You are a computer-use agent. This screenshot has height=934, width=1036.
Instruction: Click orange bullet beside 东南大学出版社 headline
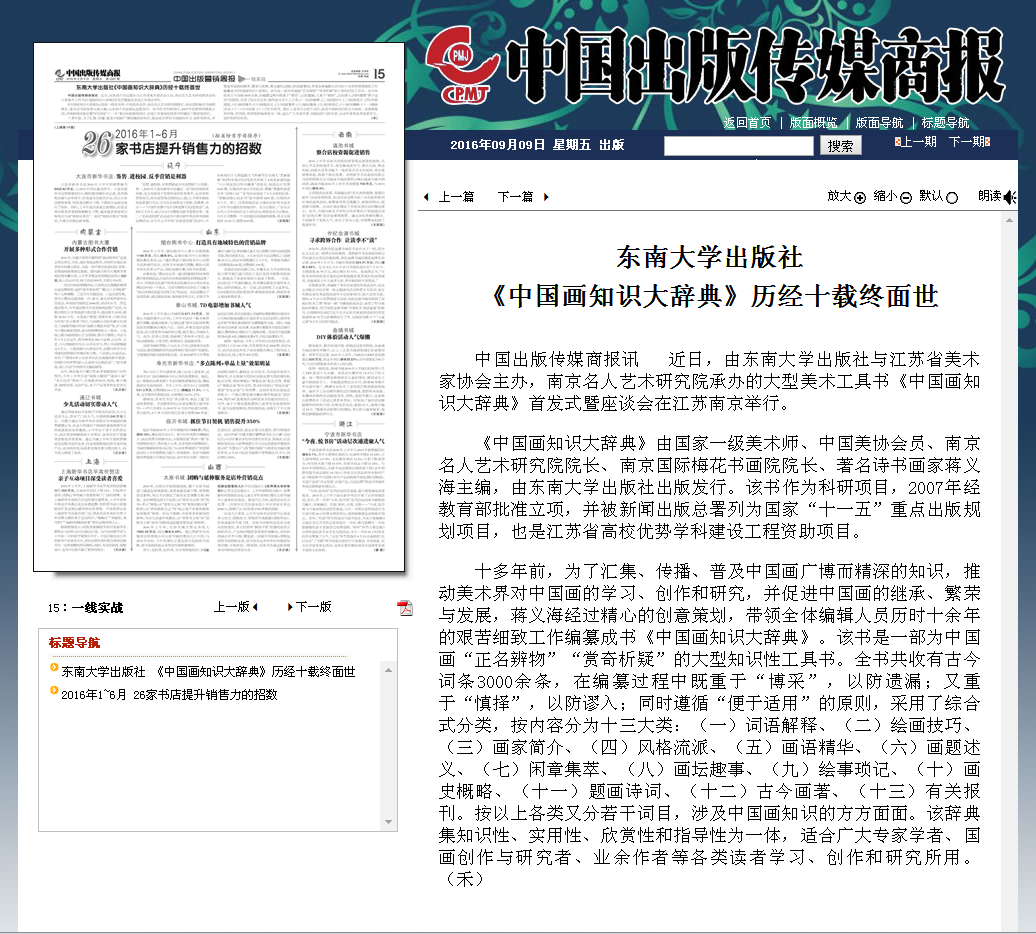pos(53,671)
